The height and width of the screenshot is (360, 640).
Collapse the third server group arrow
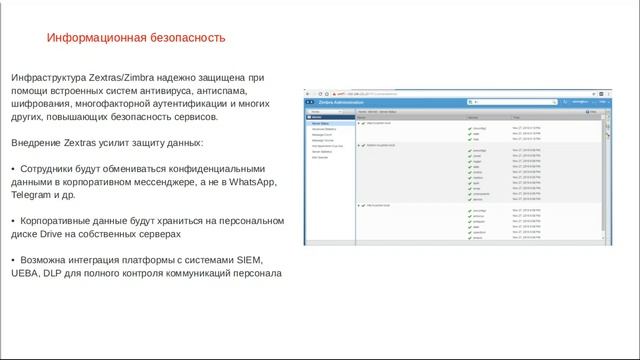359,206
